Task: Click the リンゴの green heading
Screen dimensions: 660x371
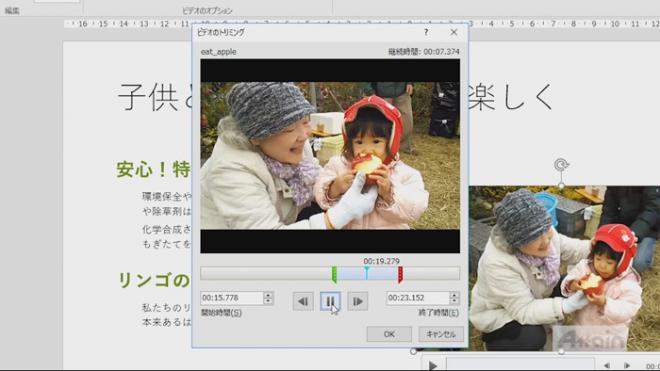Action: 154,280
